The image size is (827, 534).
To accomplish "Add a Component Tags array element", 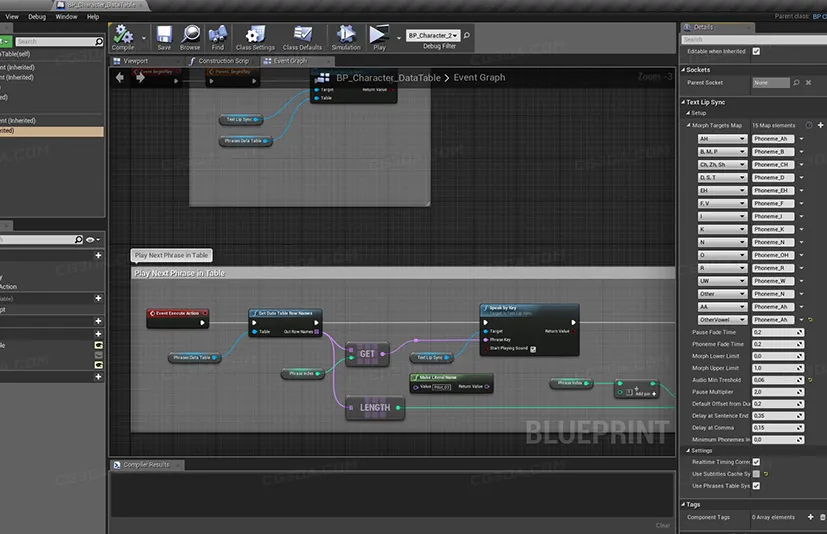I will tap(811, 517).
